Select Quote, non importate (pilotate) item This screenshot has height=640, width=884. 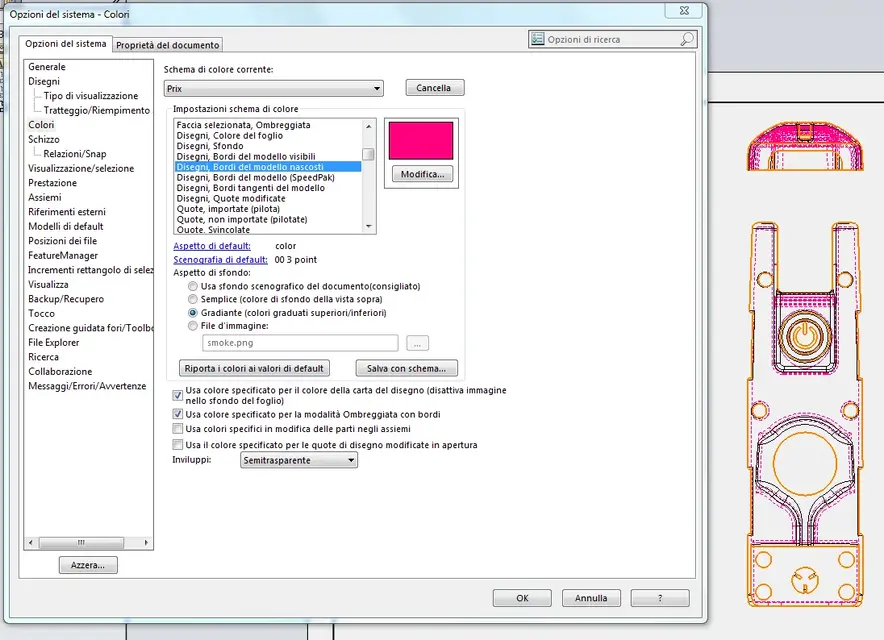(242, 219)
